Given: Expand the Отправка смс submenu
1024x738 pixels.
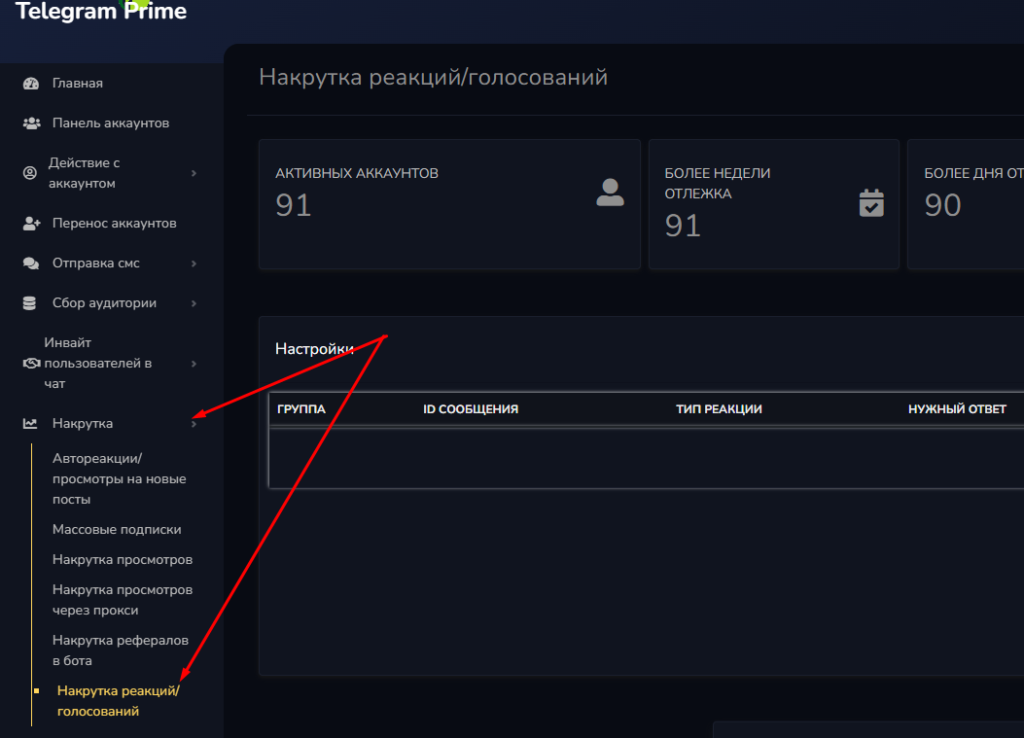Looking at the screenshot, I should [x=196, y=263].
